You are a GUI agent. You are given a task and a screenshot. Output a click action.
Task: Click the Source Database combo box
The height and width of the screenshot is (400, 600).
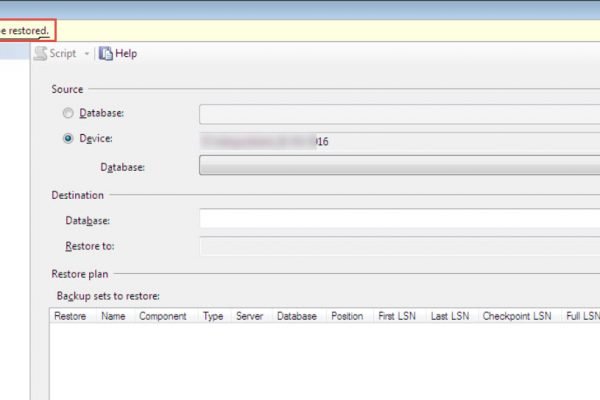click(x=399, y=114)
